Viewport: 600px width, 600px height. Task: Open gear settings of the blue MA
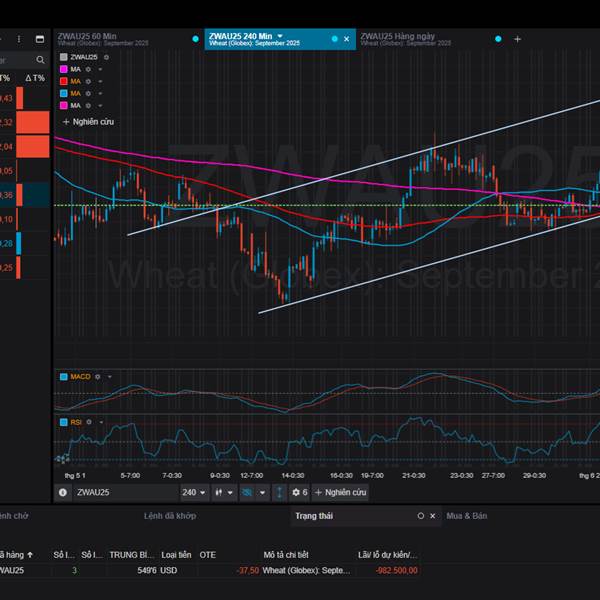coord(88,93)
